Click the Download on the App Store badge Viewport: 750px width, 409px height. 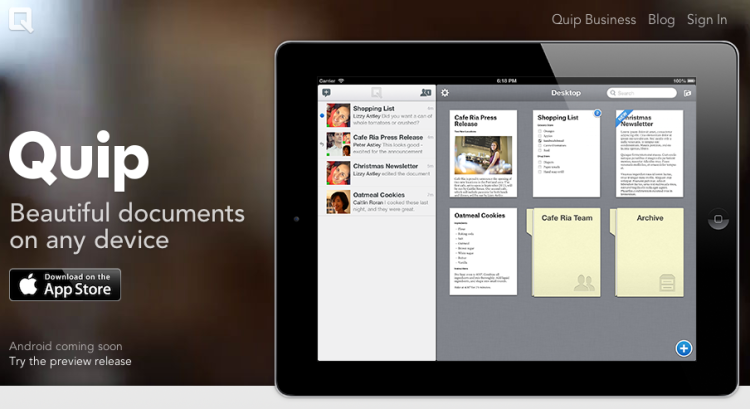(x=65, y=285)
